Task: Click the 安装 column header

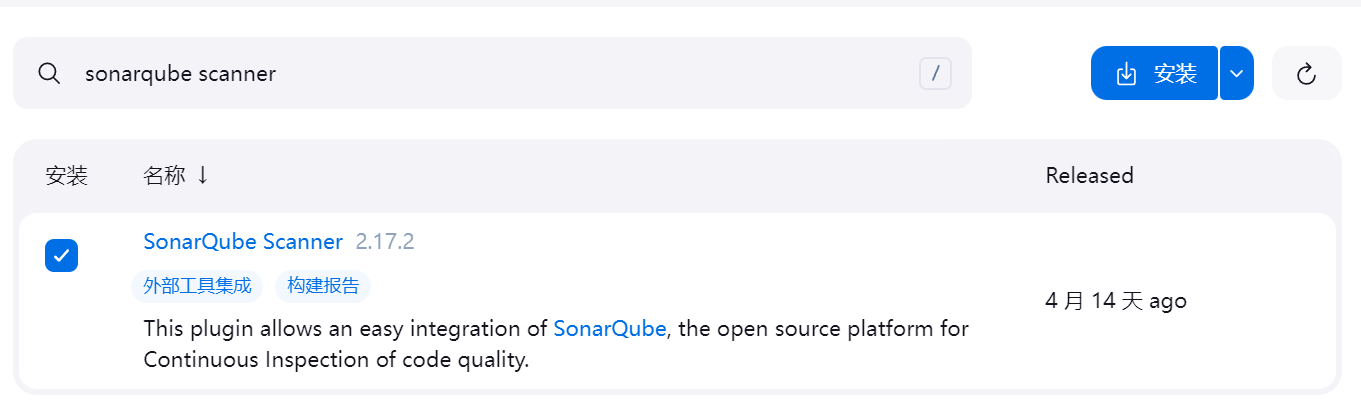Action: click(67, 176)
